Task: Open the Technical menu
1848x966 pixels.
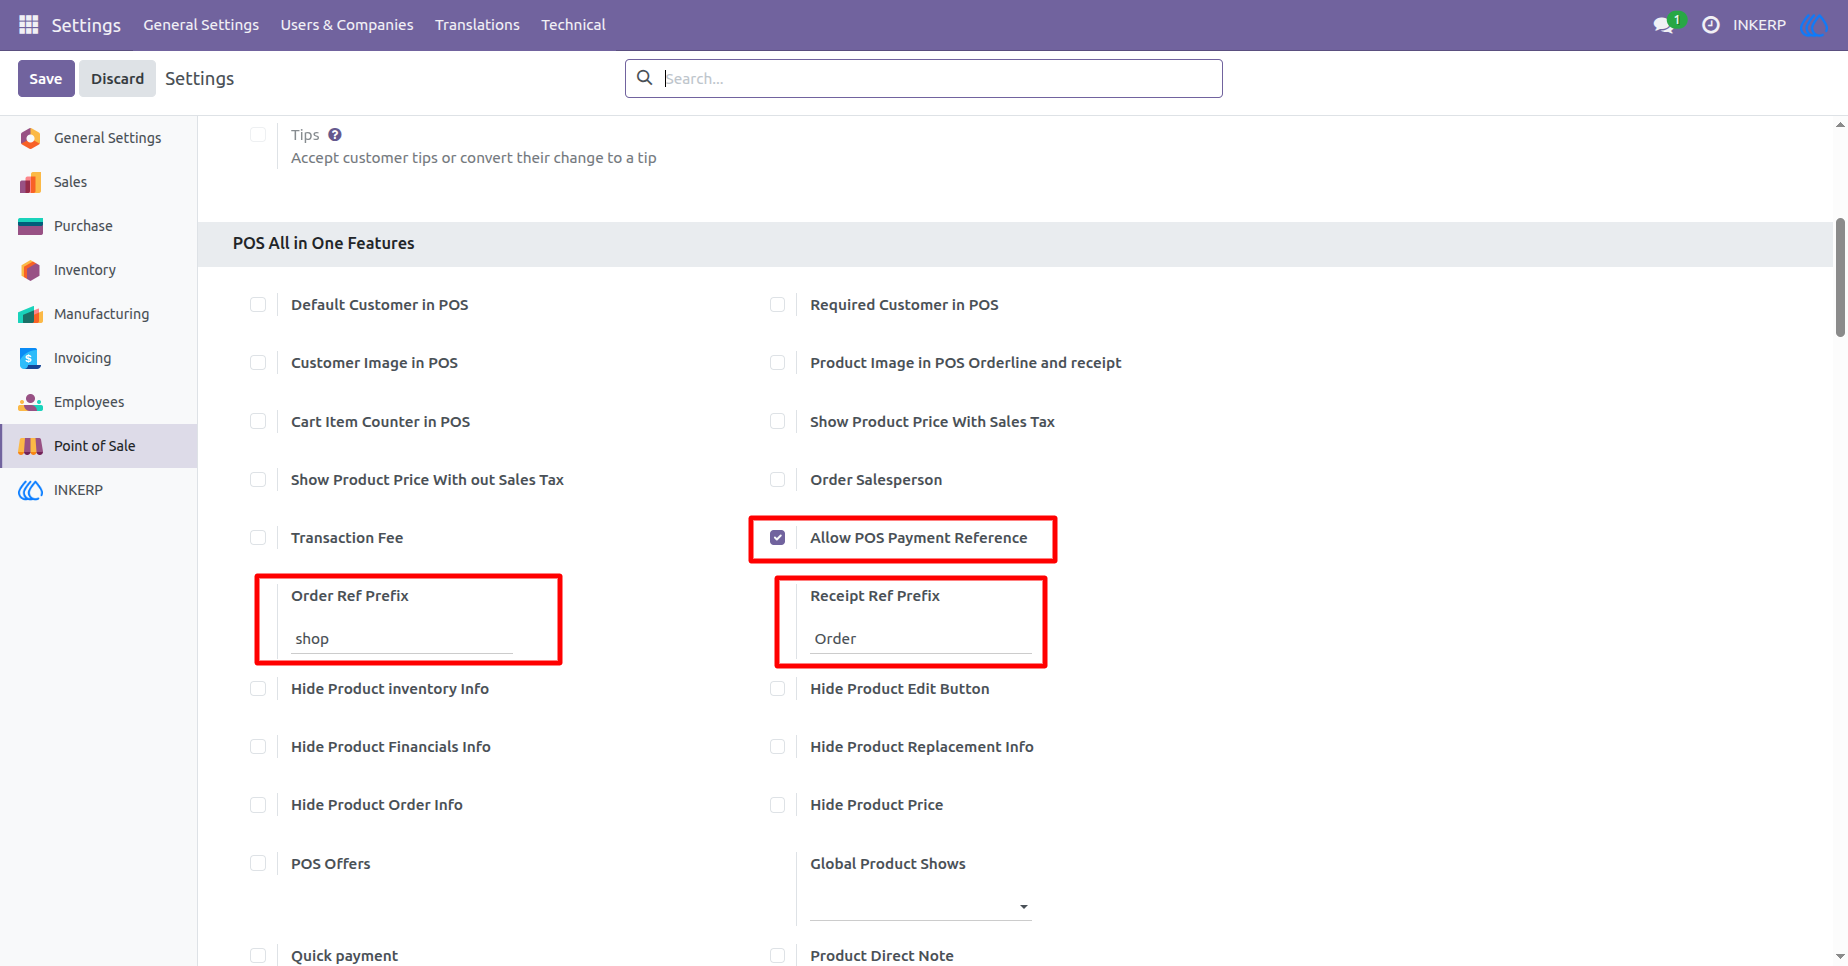Action: coord(573,25)
